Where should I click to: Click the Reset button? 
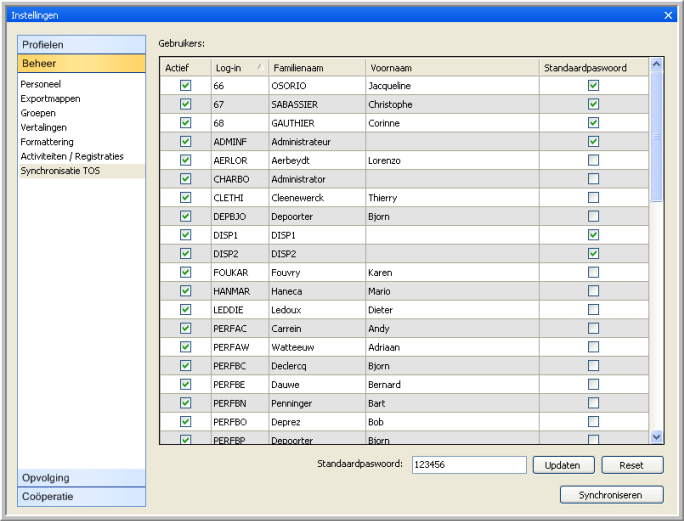tap(631, 465)
